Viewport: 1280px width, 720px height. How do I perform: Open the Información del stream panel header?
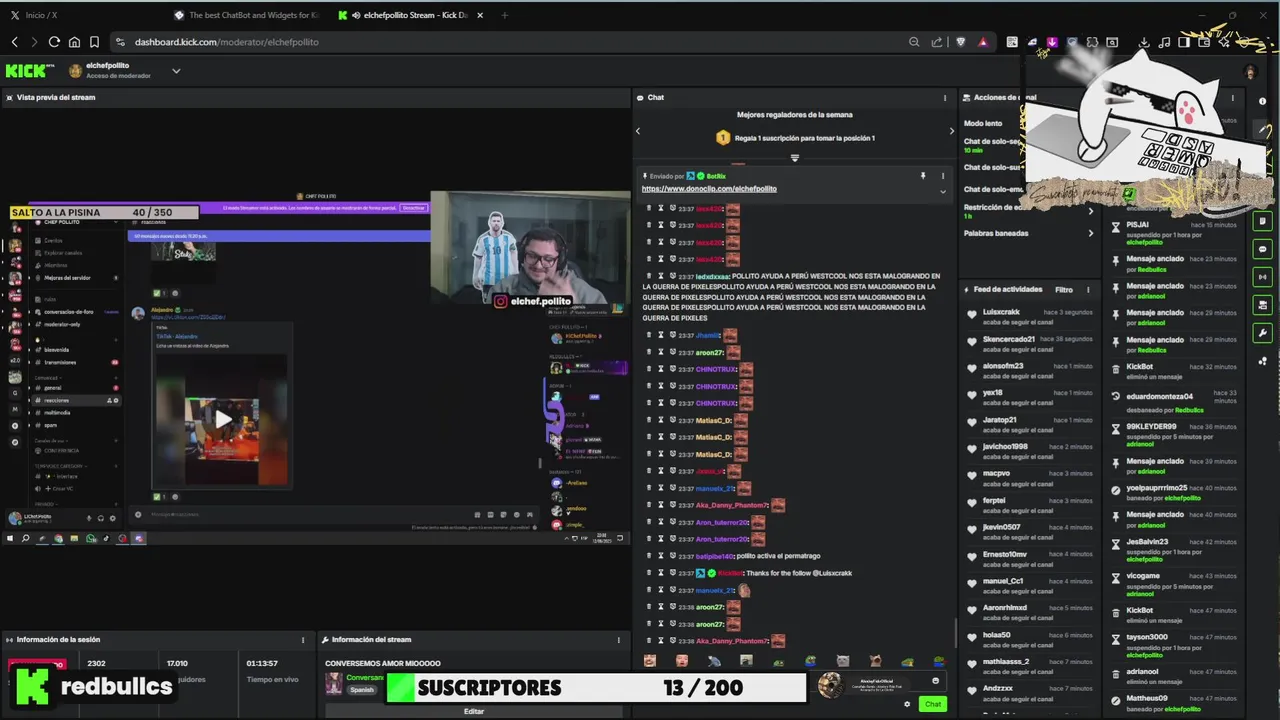pyautogui.click(x=472, y=640)
